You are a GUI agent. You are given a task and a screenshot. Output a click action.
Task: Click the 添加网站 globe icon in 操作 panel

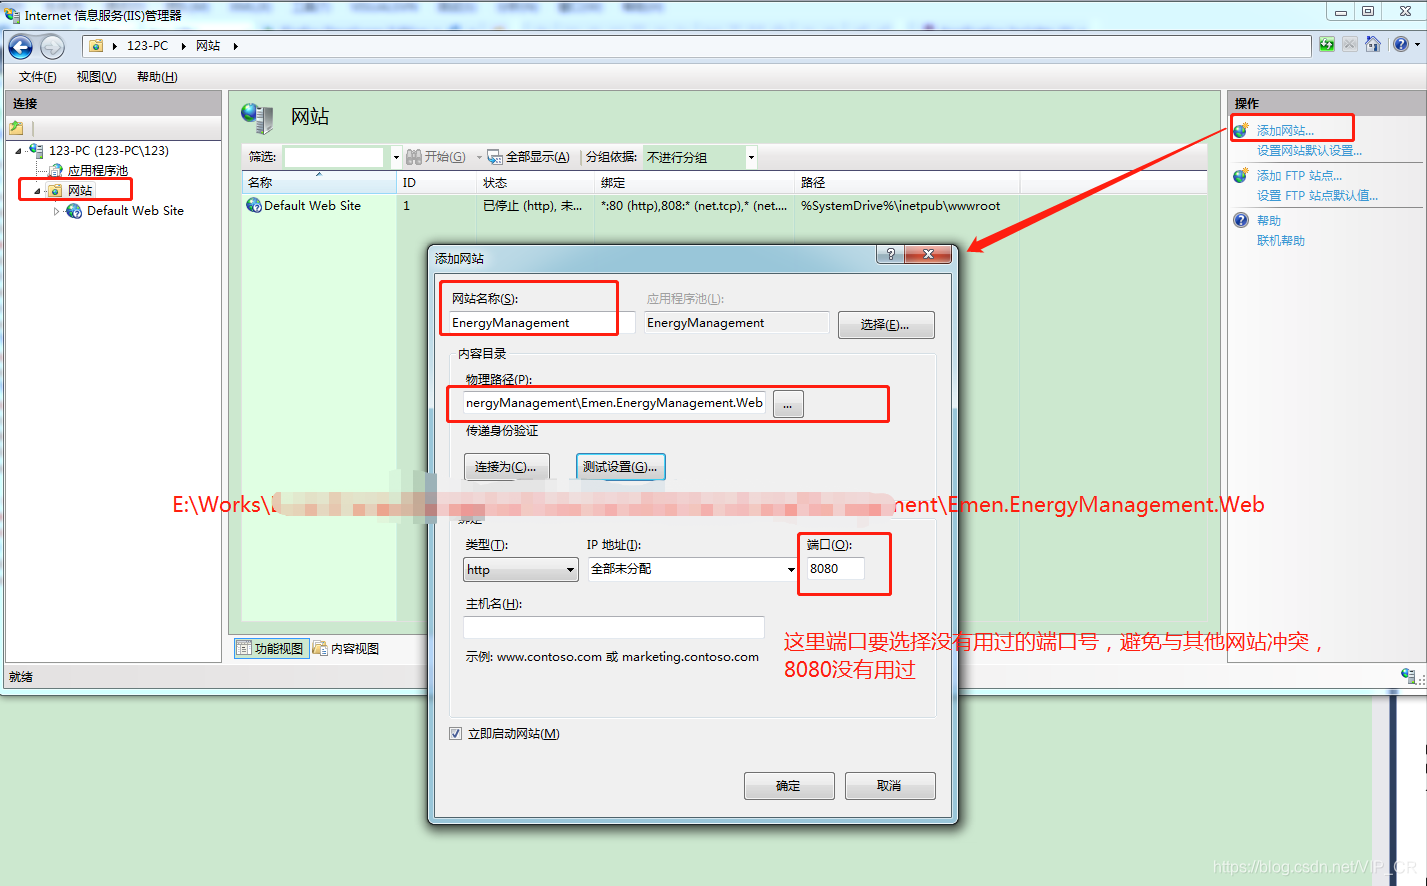click(x=1241, y=131)
